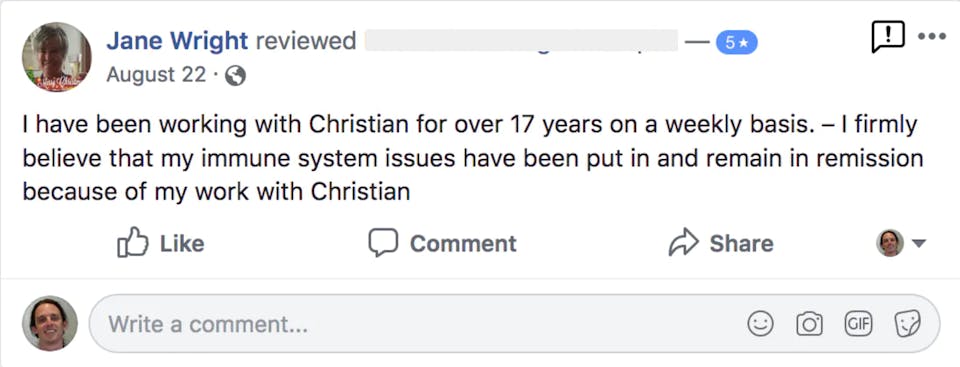
Task: Expand the comment-as profile dropdown arrow
Action: point(918,243)
